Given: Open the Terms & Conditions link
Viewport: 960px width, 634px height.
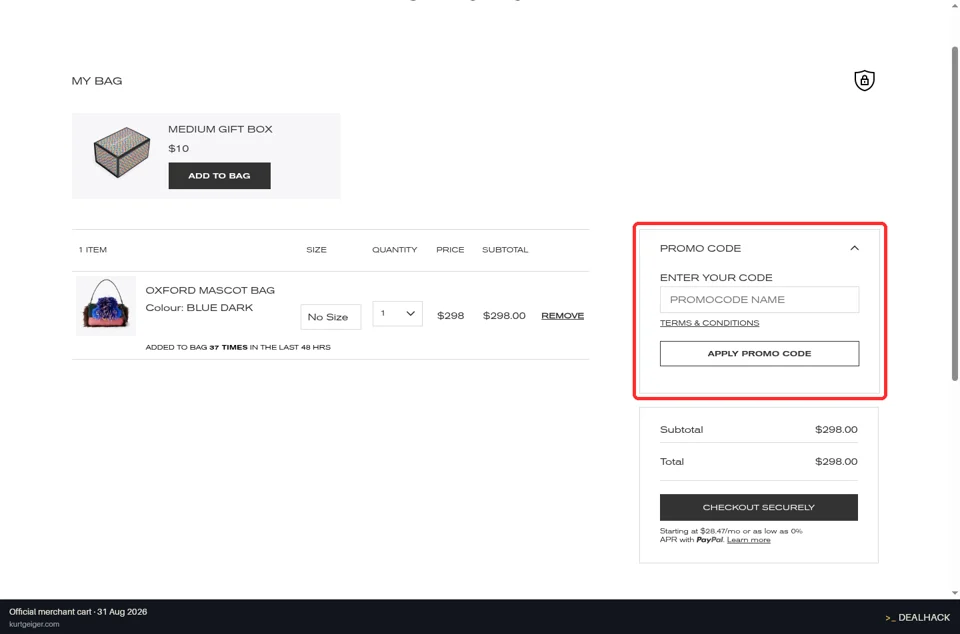Looking at the screenshot, I should 709,323.
